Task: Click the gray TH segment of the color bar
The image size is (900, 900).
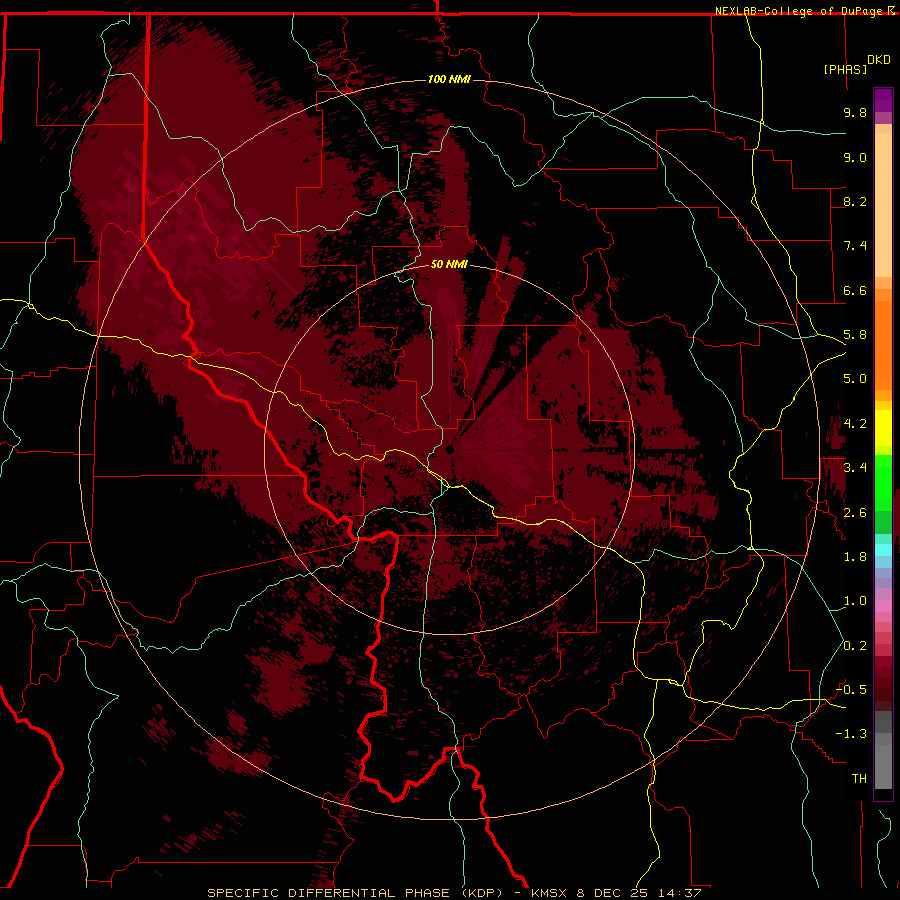Action: click(x=883, y=766)
